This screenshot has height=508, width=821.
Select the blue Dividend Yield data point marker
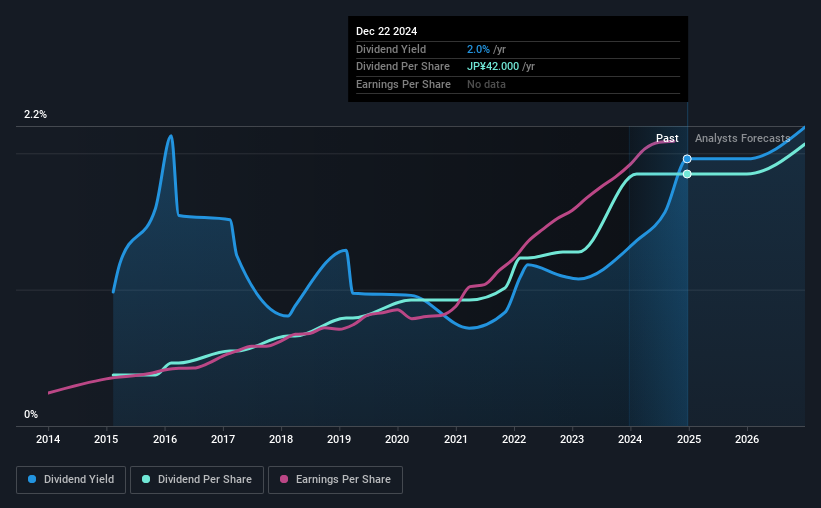(687, 159)
